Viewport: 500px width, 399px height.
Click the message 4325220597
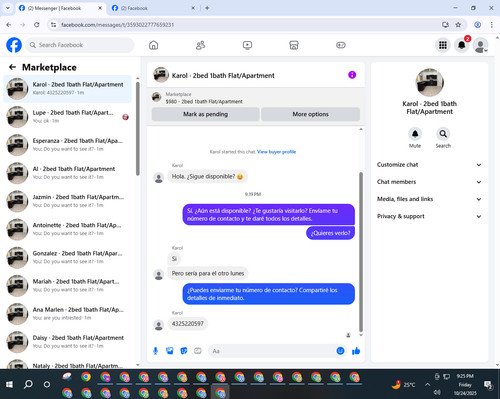pos(188,324)
